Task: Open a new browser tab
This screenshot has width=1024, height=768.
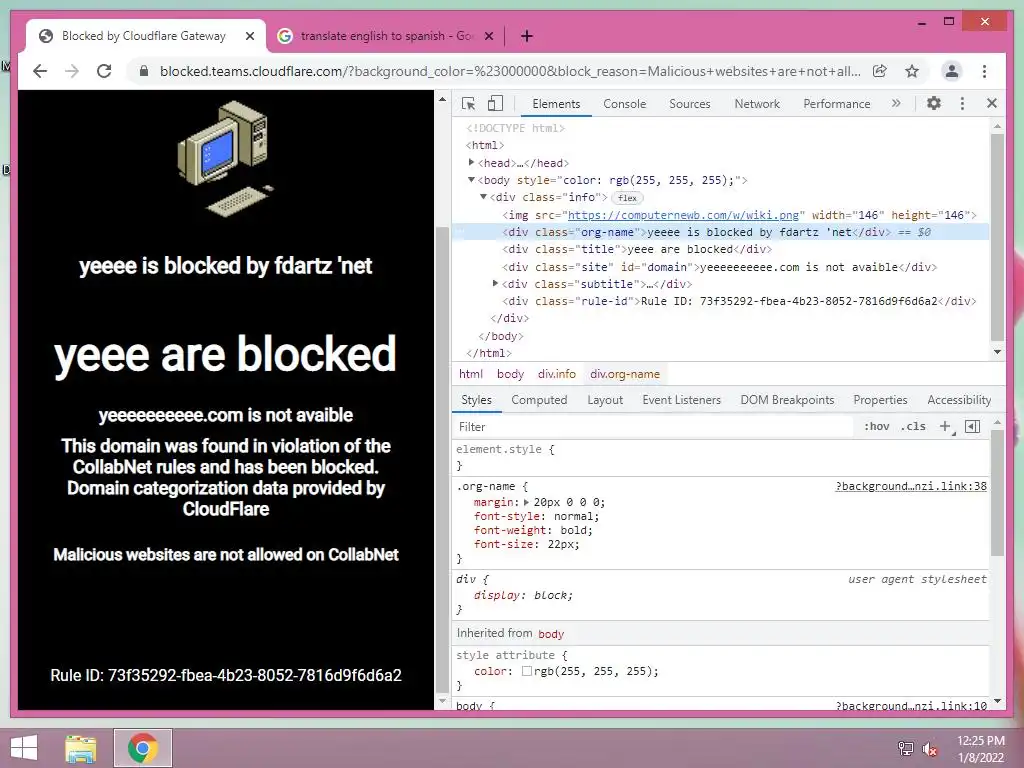Action: [527, 36]
